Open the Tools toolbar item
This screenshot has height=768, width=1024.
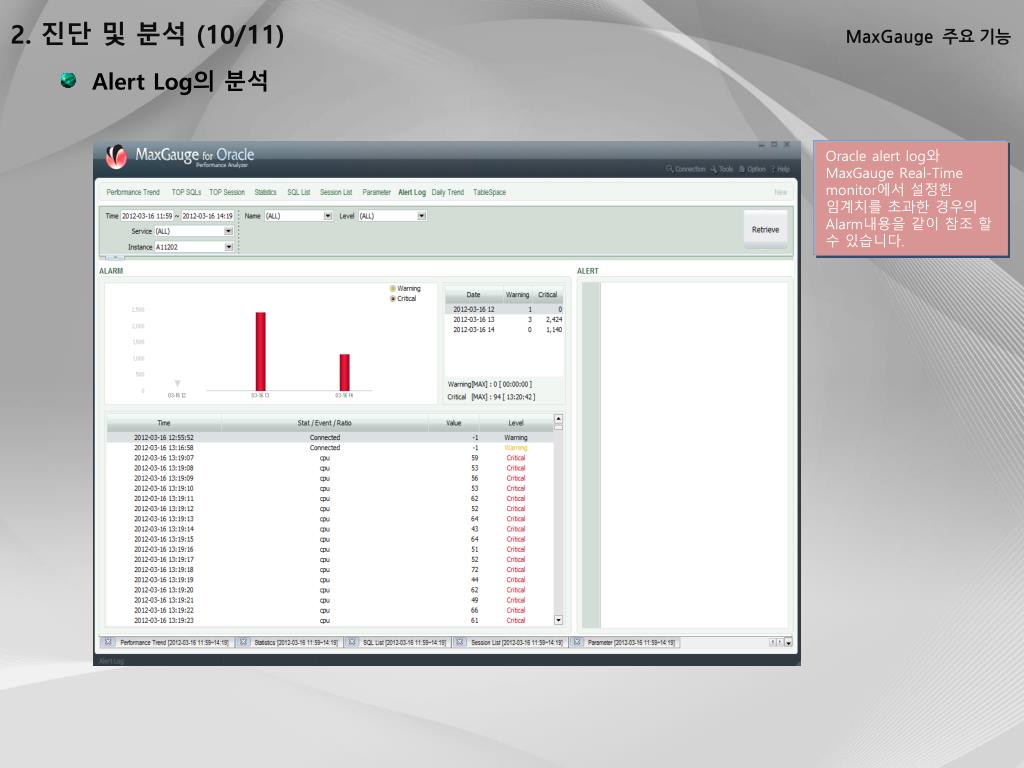(722, 169)
